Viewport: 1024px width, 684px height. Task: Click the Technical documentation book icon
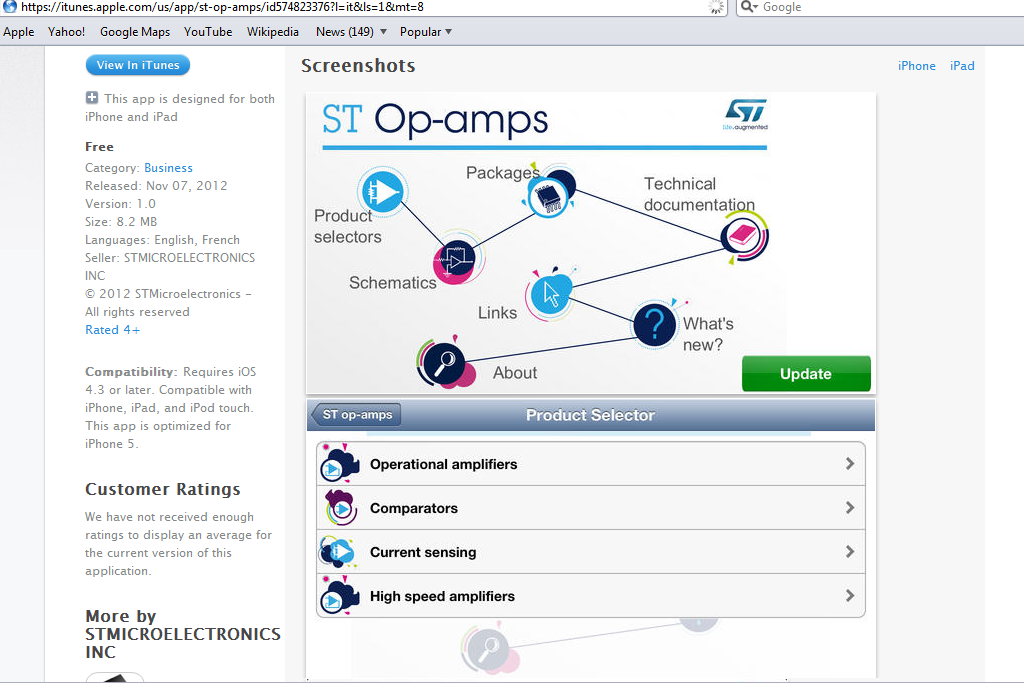[x=744, y=236]
